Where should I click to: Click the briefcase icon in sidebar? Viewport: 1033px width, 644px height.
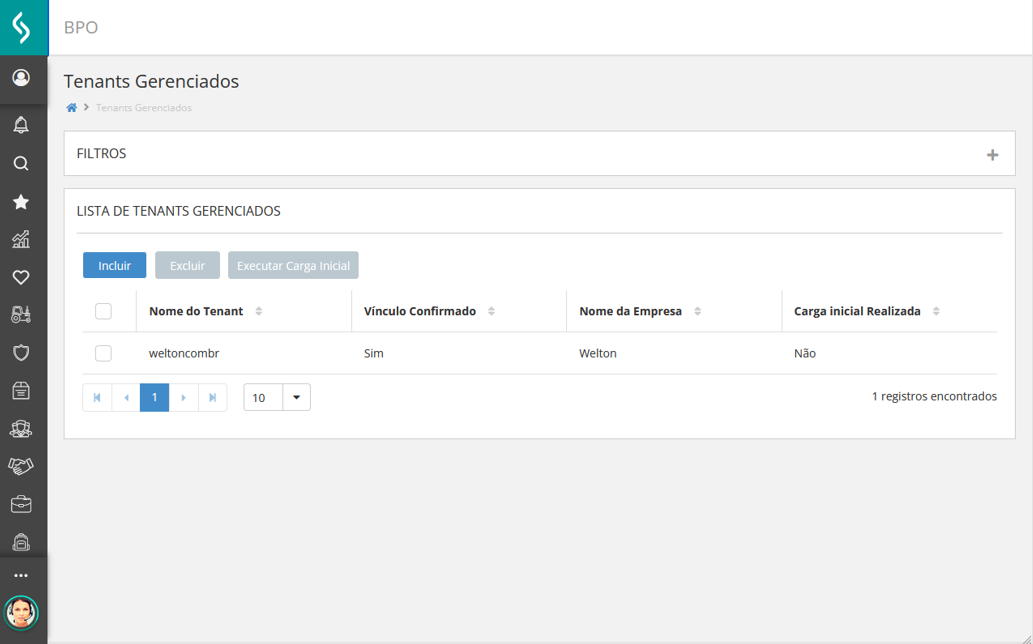tap(21, 504)
